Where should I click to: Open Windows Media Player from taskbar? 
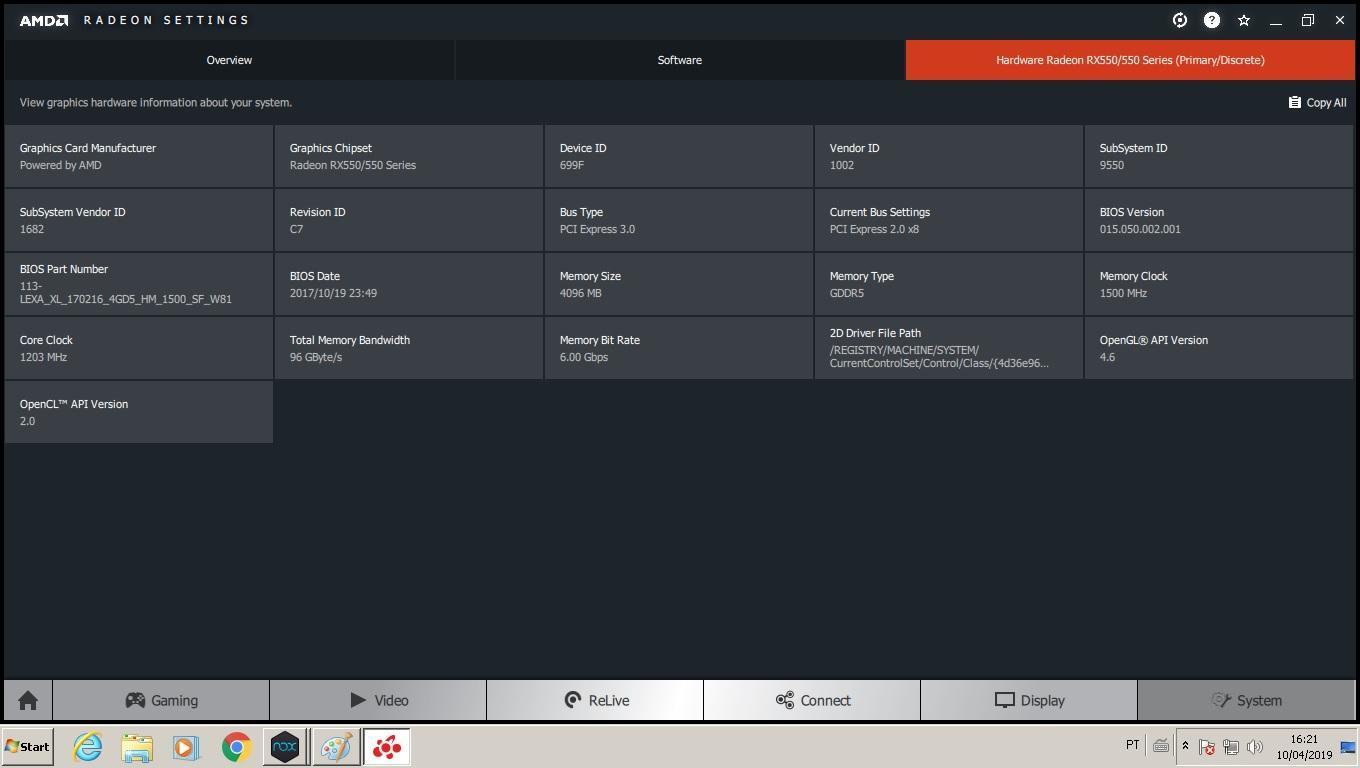coord(186,747)
